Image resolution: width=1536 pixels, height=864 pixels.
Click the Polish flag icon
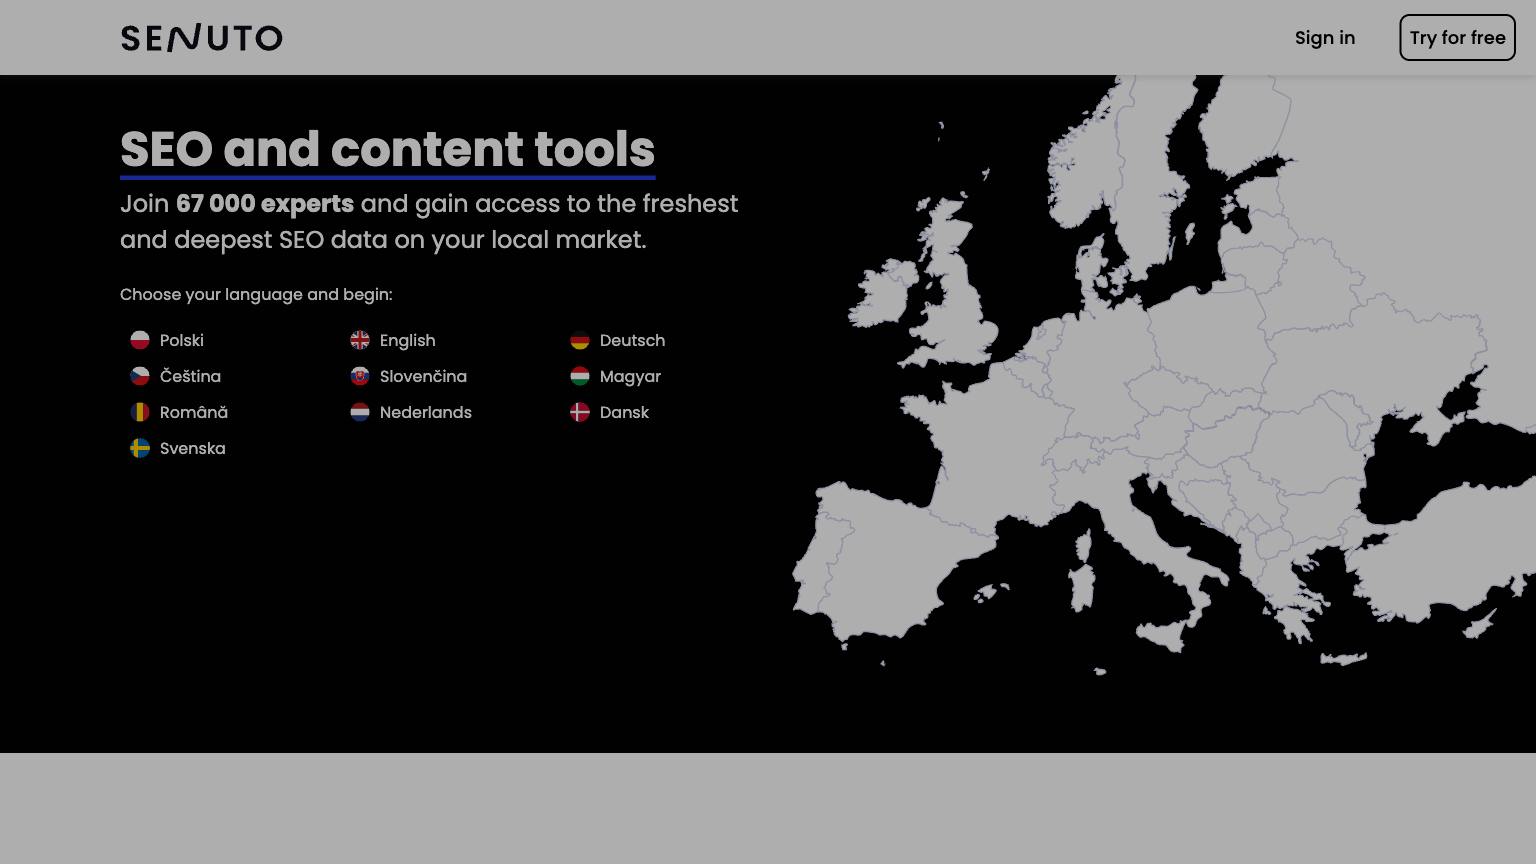point(140,340)
